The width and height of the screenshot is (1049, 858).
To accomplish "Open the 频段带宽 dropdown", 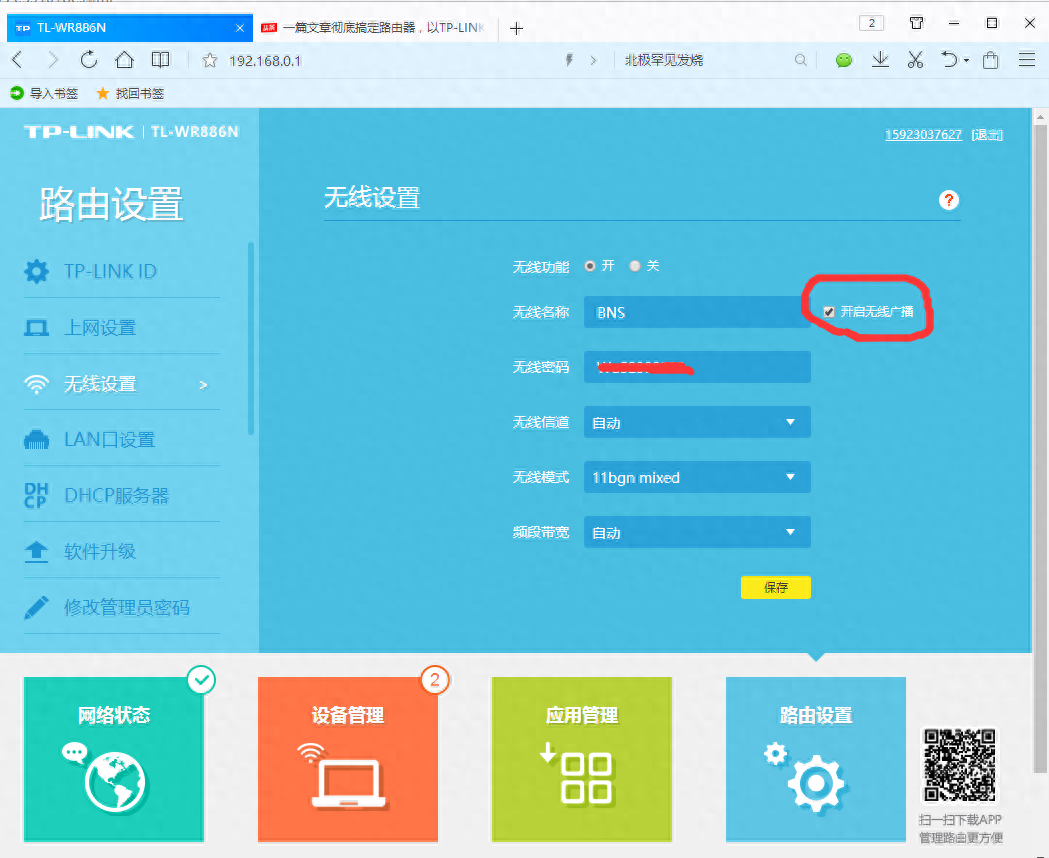I will point(697,532).
